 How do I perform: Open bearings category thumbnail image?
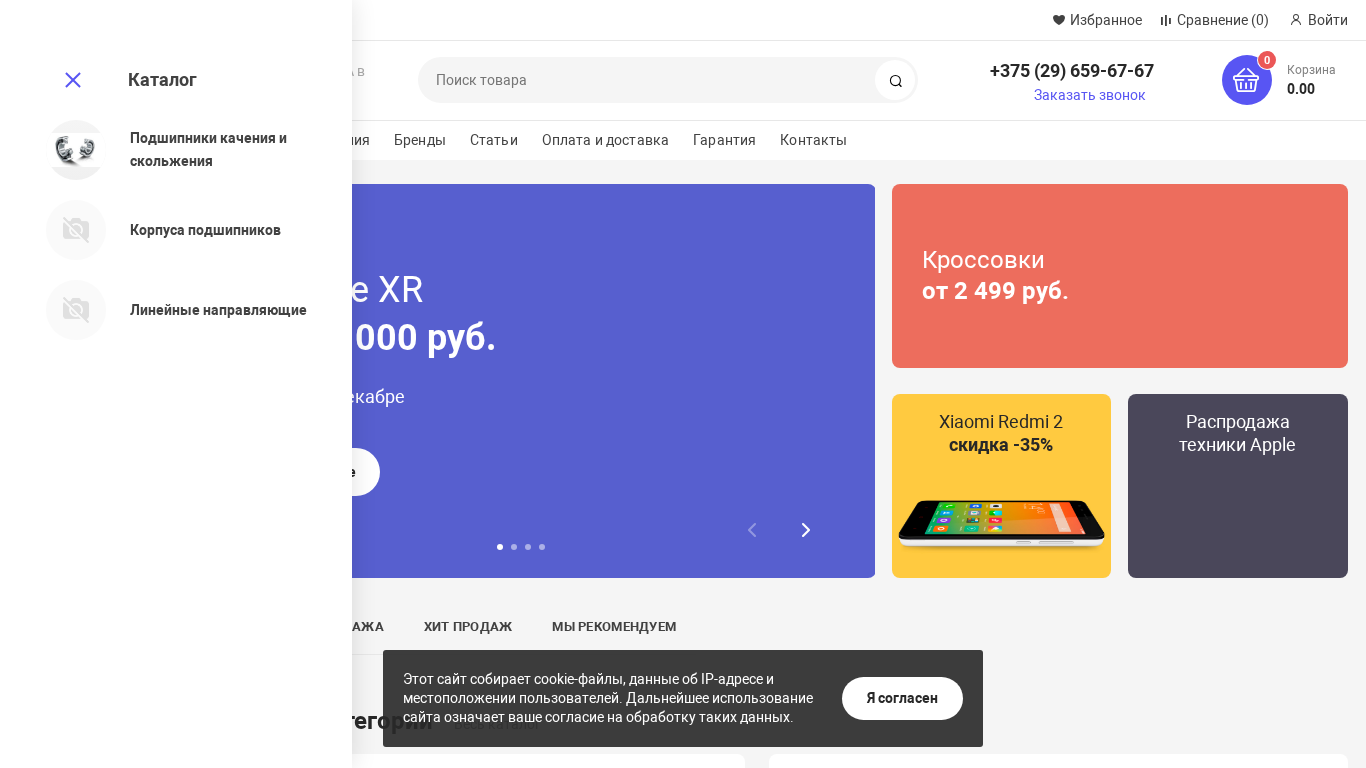pyautogui.click(x=76, y=150)
